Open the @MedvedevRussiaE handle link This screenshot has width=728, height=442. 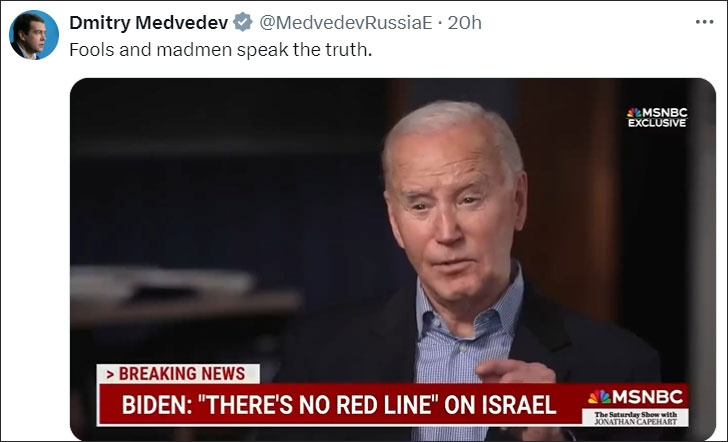click(345, 22)
